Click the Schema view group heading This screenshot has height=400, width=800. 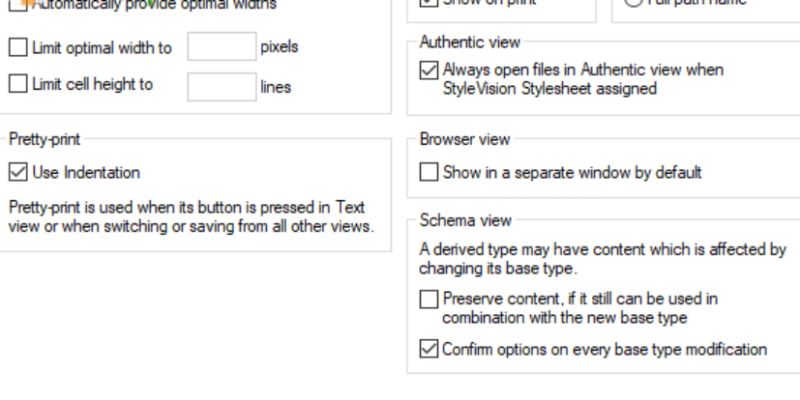[x=465, y=220]
